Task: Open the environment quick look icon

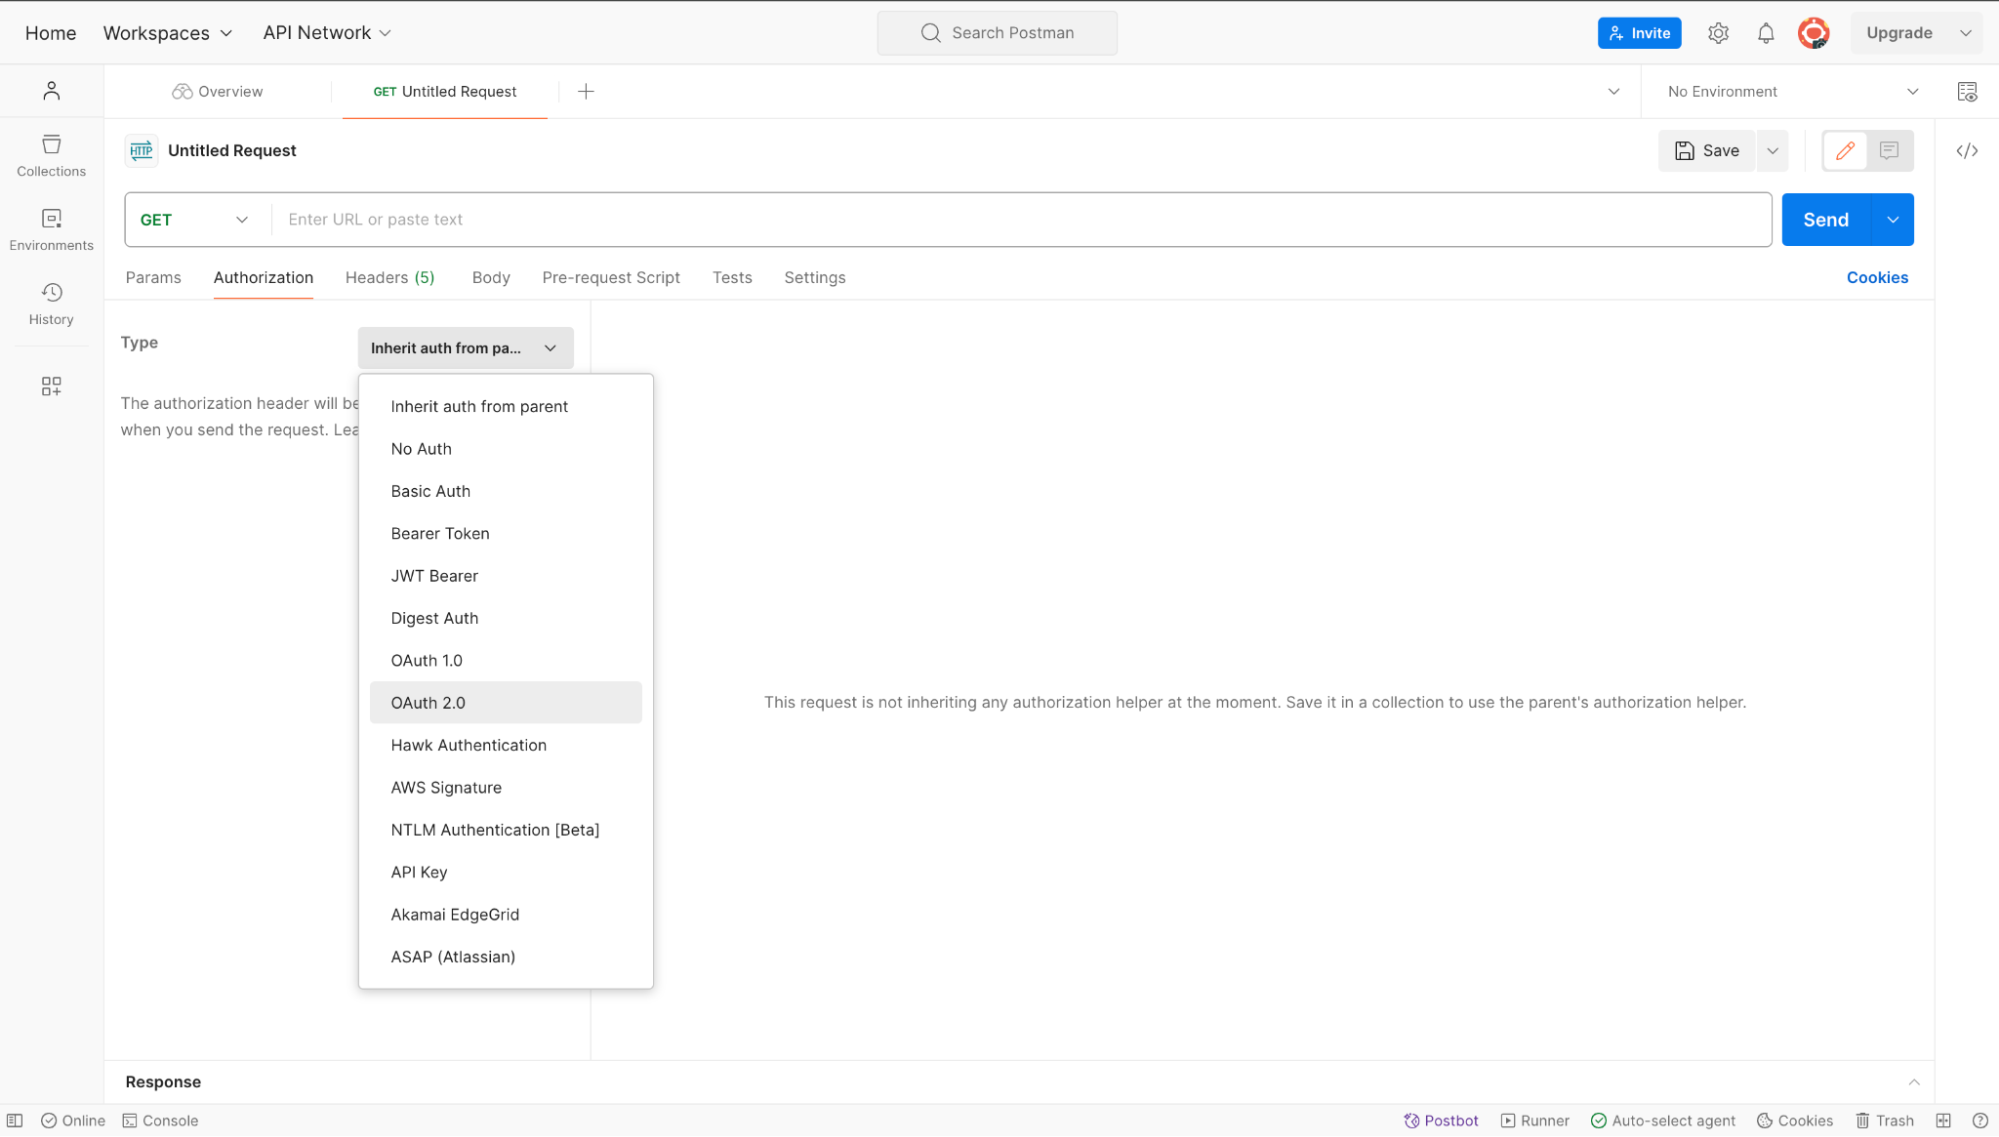Action: [x=1967, y=92]
